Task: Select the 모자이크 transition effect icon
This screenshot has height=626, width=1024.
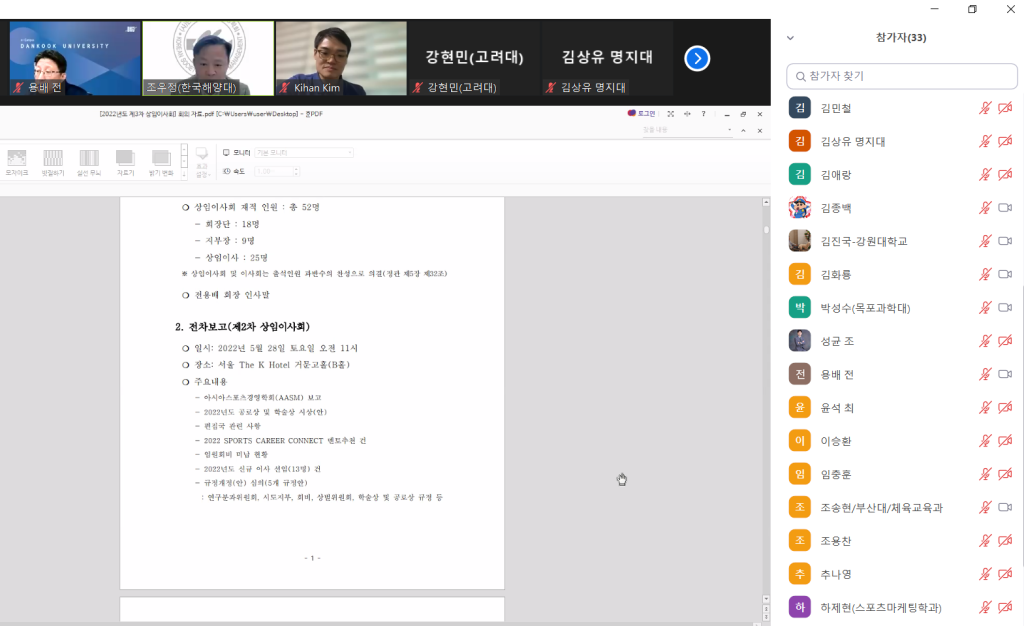Action: 17,162
